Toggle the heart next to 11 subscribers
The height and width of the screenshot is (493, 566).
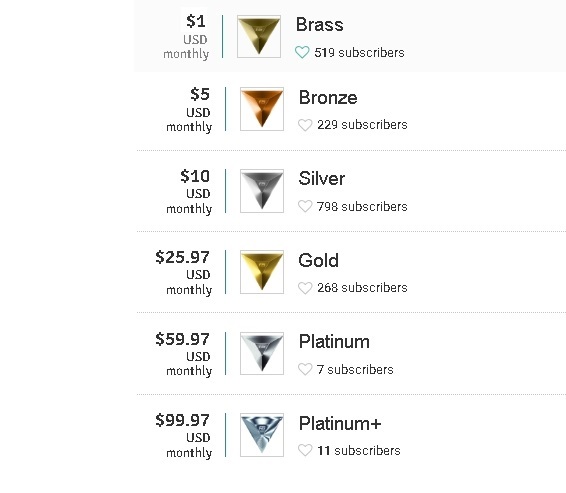pos(305,450)
